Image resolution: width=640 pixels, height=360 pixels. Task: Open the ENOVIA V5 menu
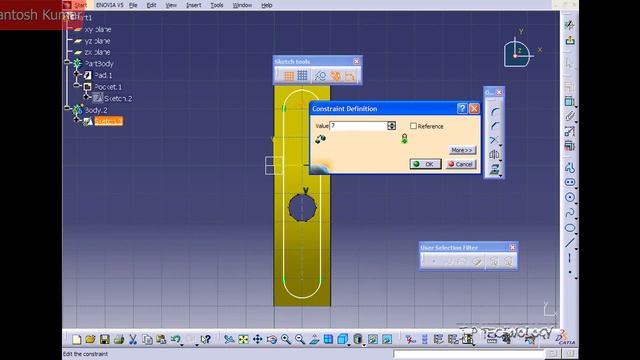tap(109, 5)
